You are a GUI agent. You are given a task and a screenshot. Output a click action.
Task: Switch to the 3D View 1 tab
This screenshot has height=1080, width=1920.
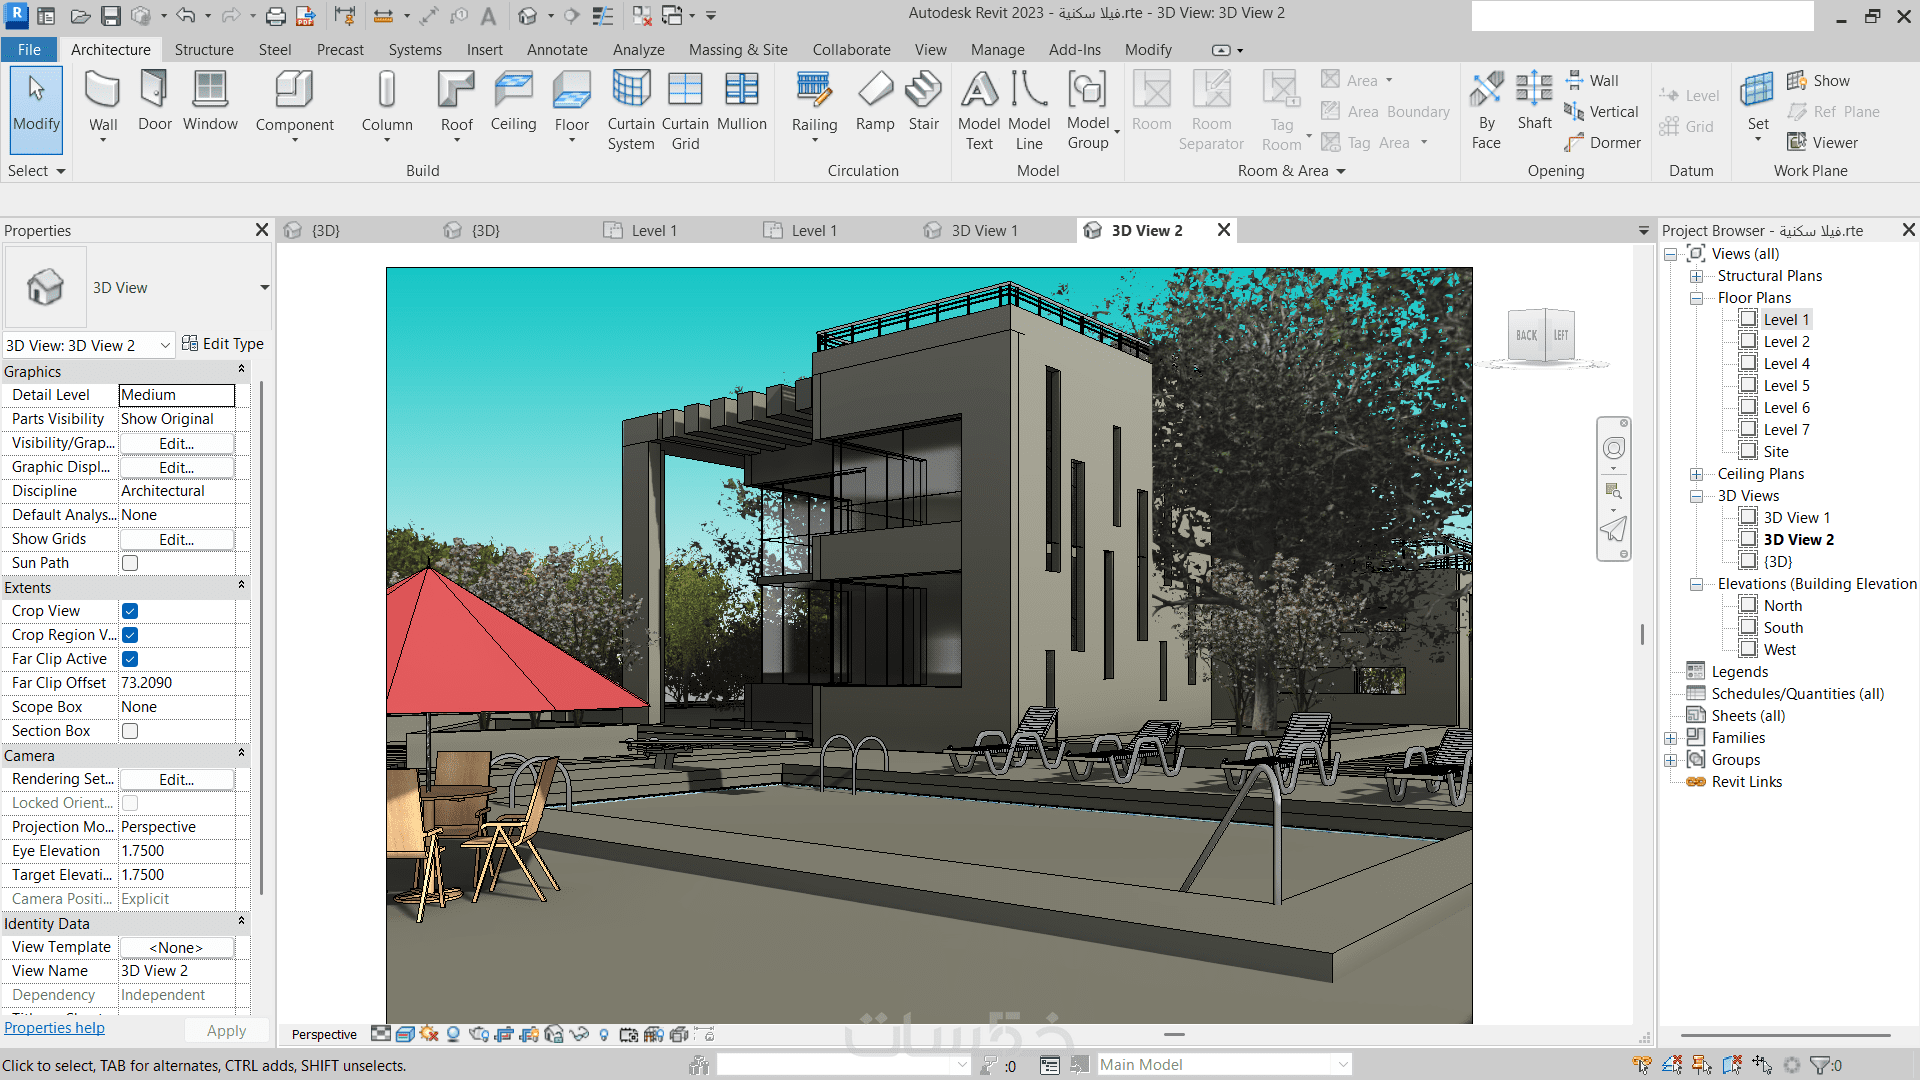coord(984,231)
